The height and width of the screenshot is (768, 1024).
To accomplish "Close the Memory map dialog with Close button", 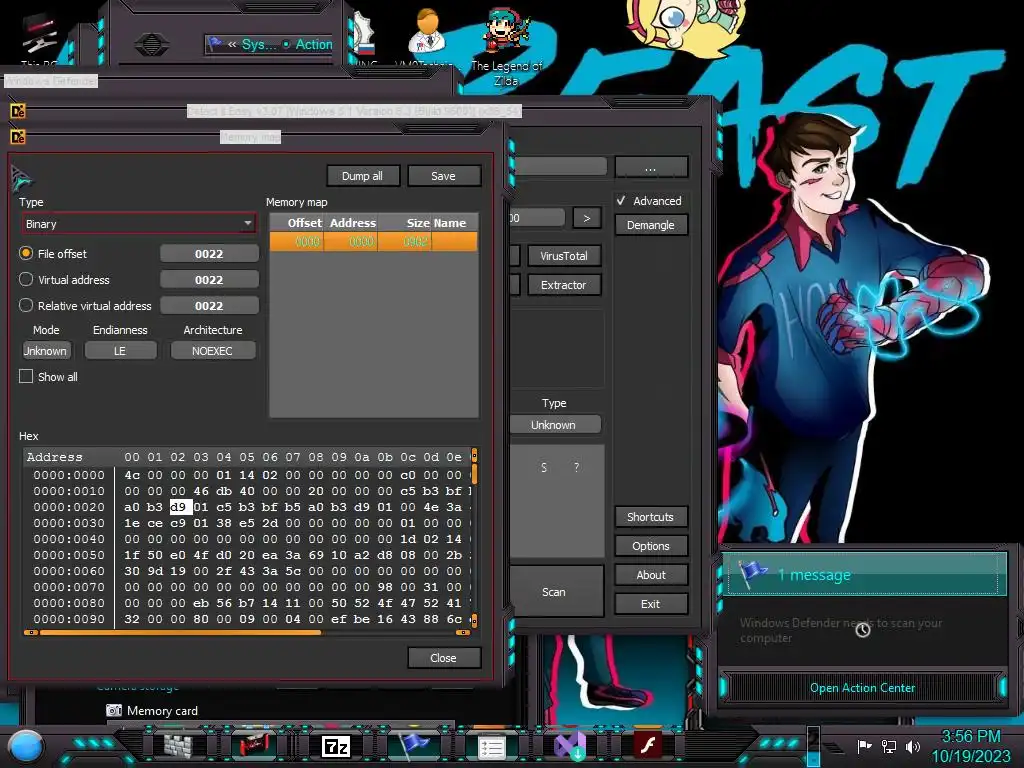I will [443, 658].
